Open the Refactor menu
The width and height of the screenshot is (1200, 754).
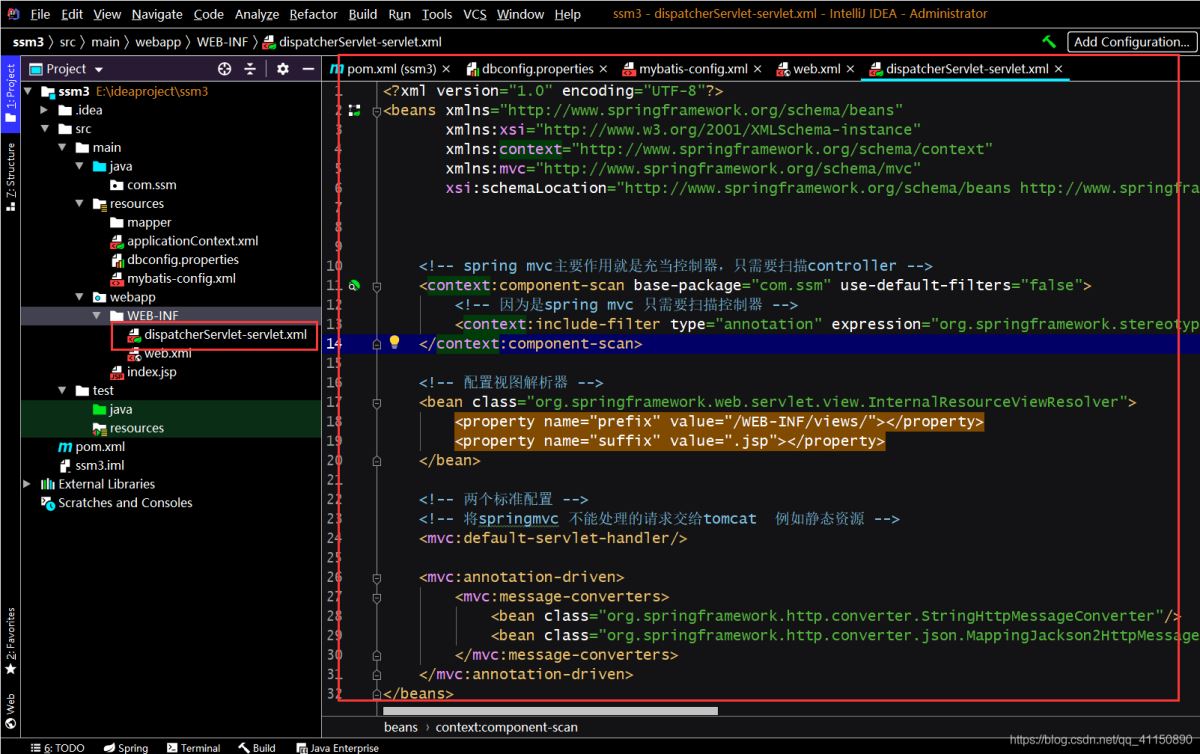(313, 14)
